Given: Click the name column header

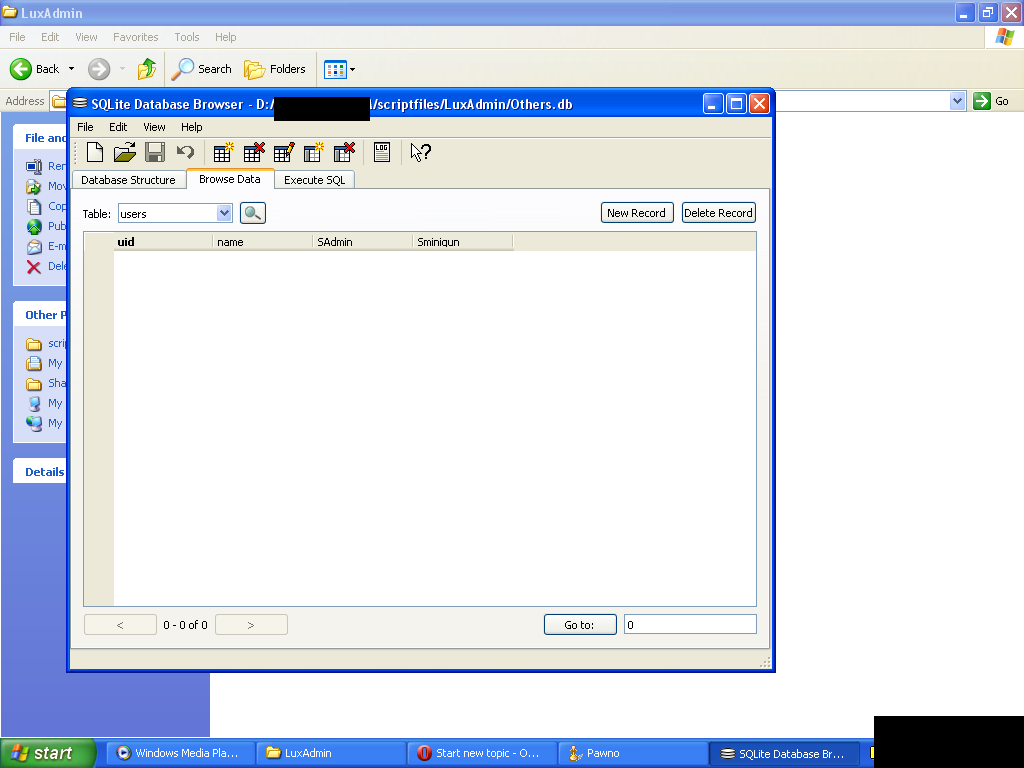Looking at the screenshot, I should (263, 242).
